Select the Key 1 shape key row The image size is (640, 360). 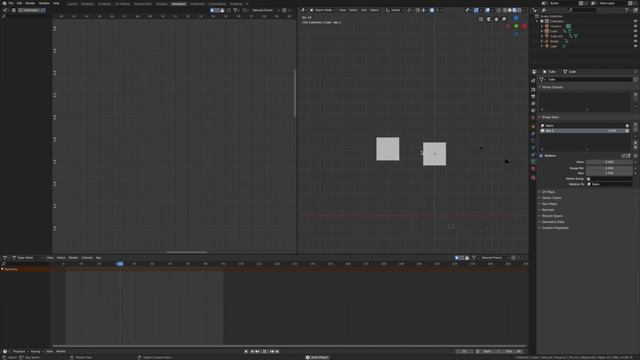click(x=585, y=131)
